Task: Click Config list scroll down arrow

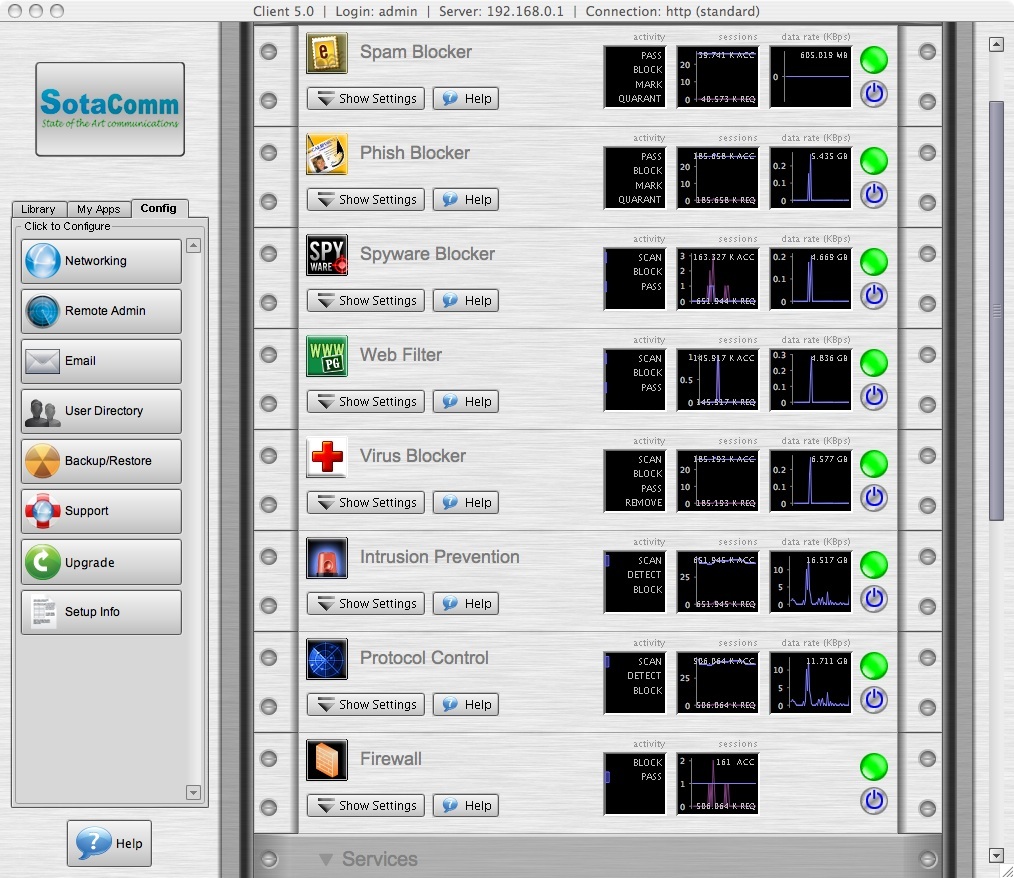Action: click(x=193, y=792)
